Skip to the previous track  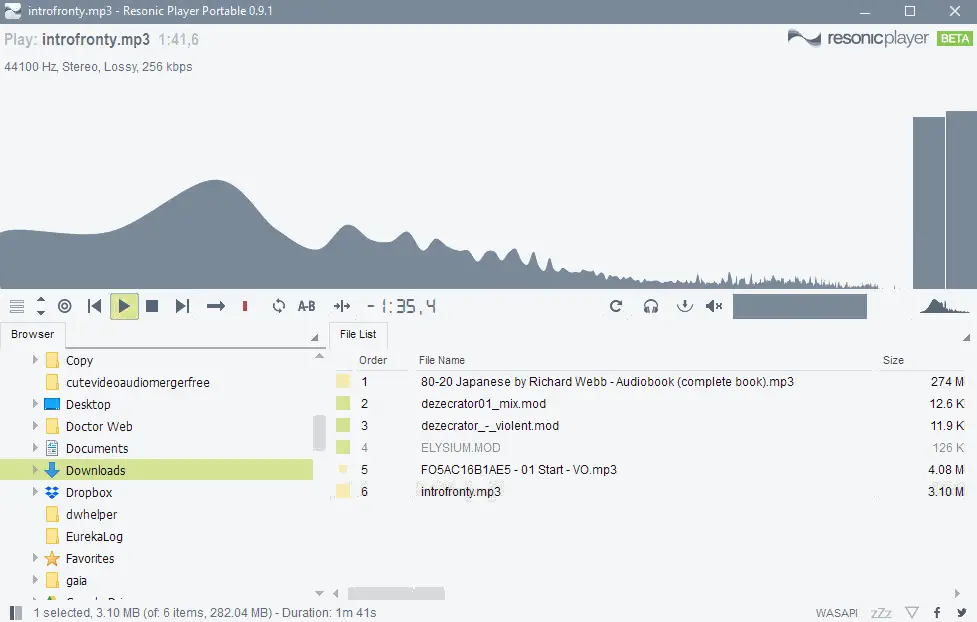[x=95, y=306]
